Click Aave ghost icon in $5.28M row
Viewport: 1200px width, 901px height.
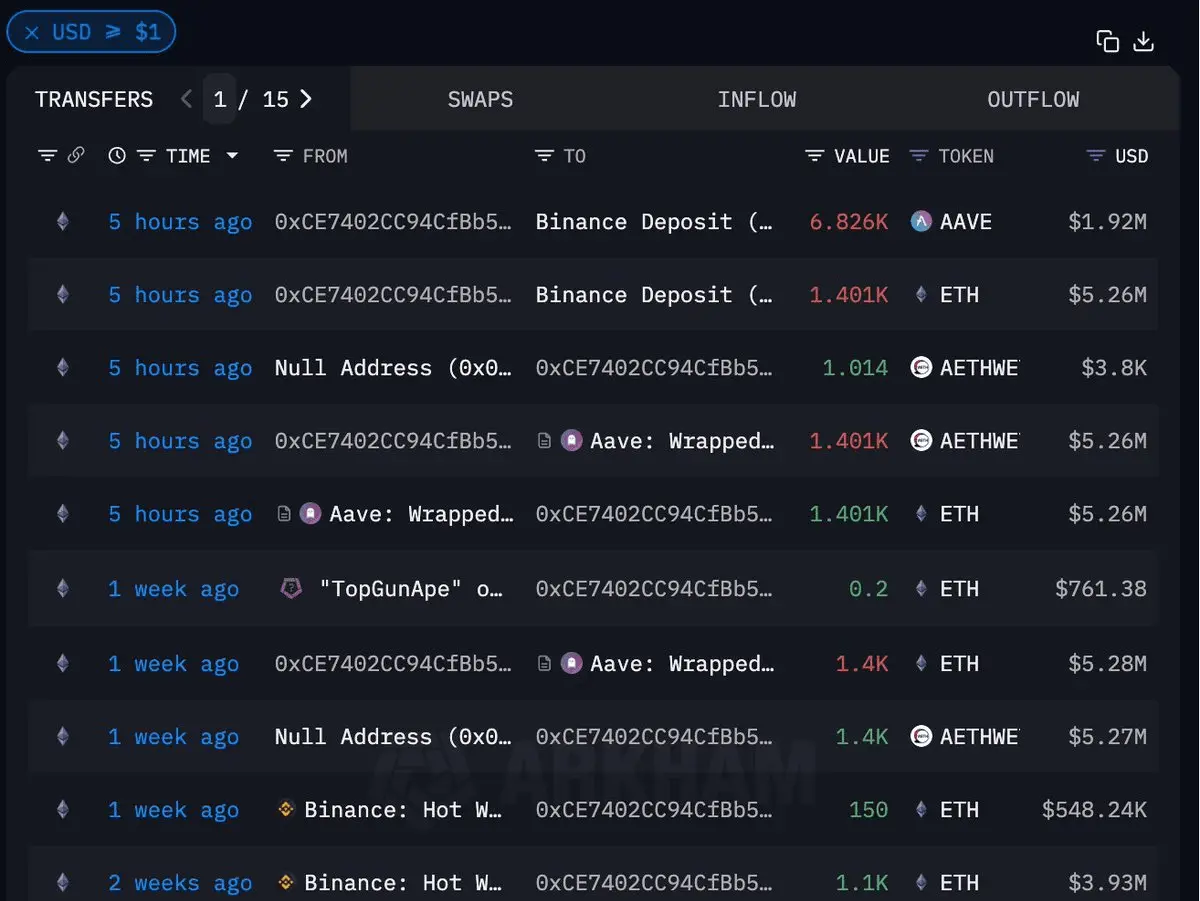coord(571,664)
